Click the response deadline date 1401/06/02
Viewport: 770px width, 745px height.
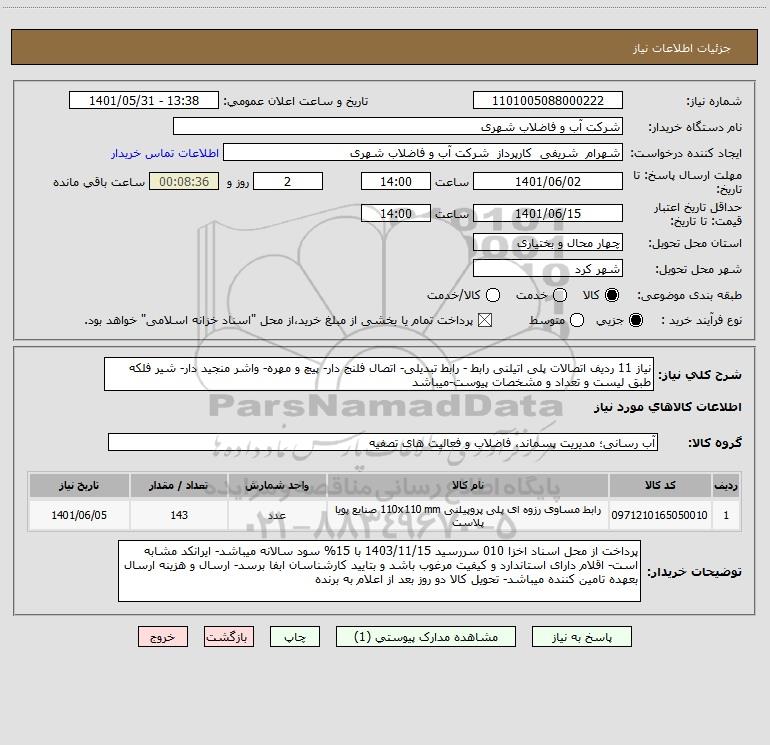click(x=548, y=181)
